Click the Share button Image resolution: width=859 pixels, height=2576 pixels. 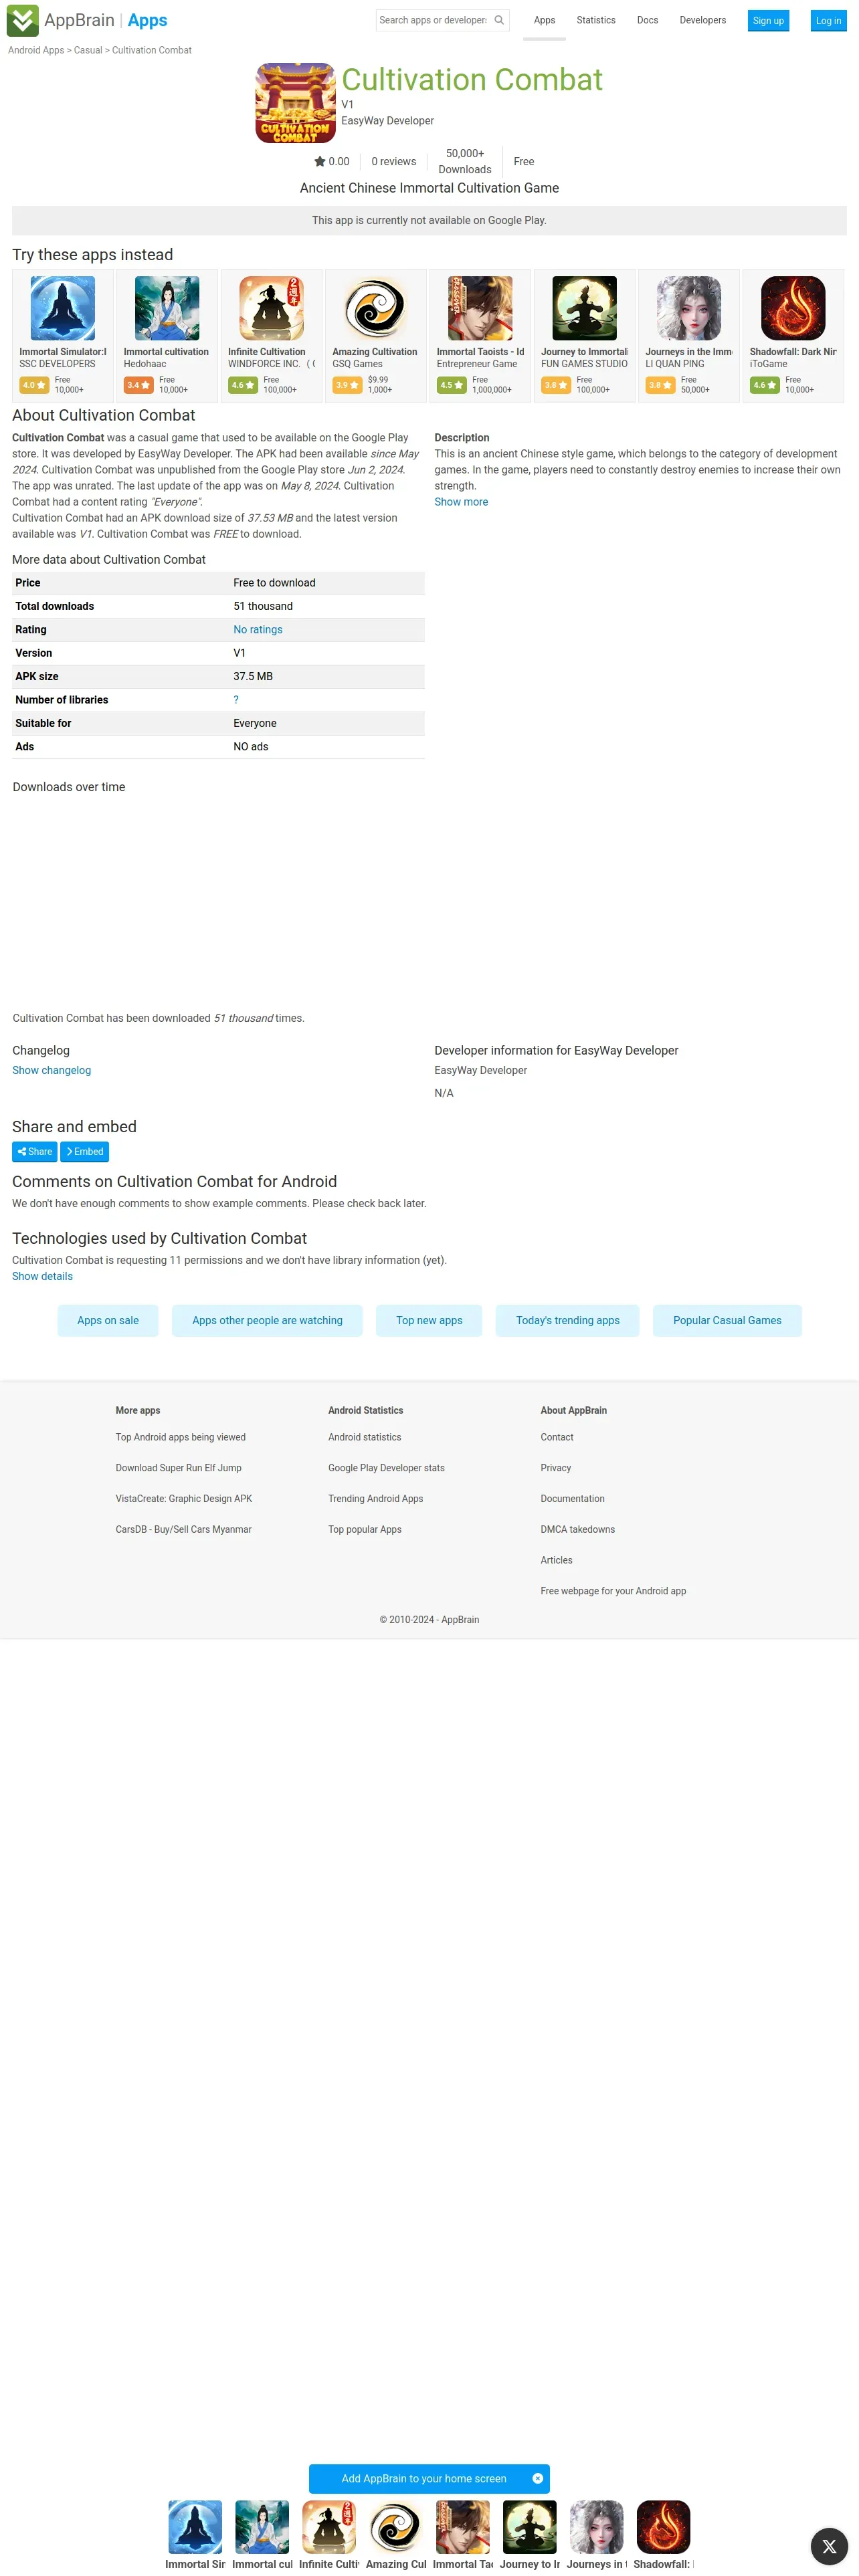(34, 1152)
